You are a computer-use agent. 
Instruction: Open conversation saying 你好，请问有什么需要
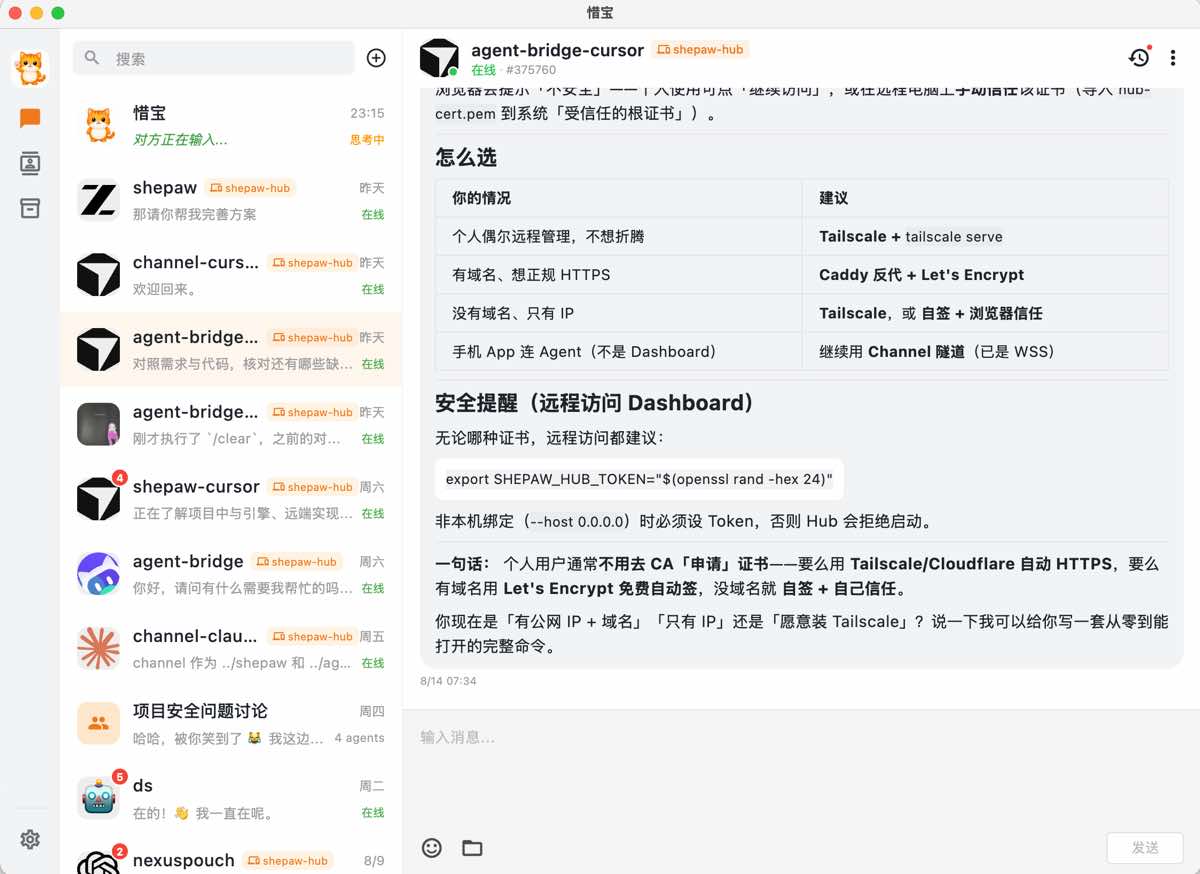click(x=231, y=574)
